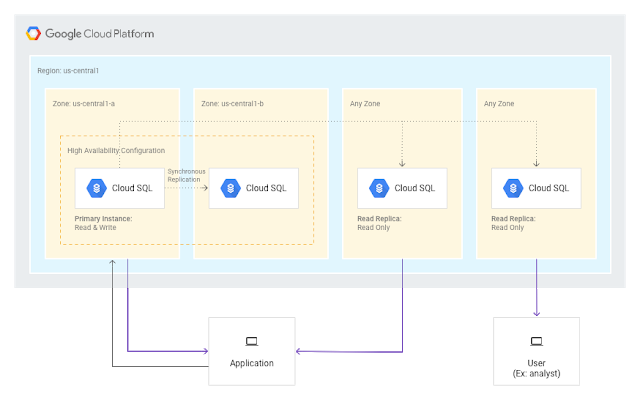Image resolution: width=640 pixels, height=400 pixels.
Task: Click the Region: us-central1 label
Action: [68, 71]
